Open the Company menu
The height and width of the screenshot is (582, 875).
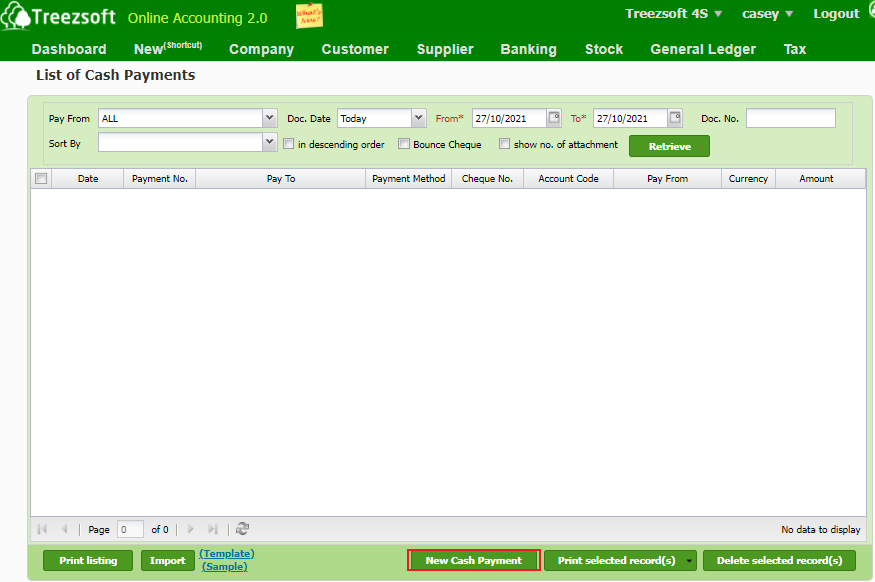click(x=261, y=49)
